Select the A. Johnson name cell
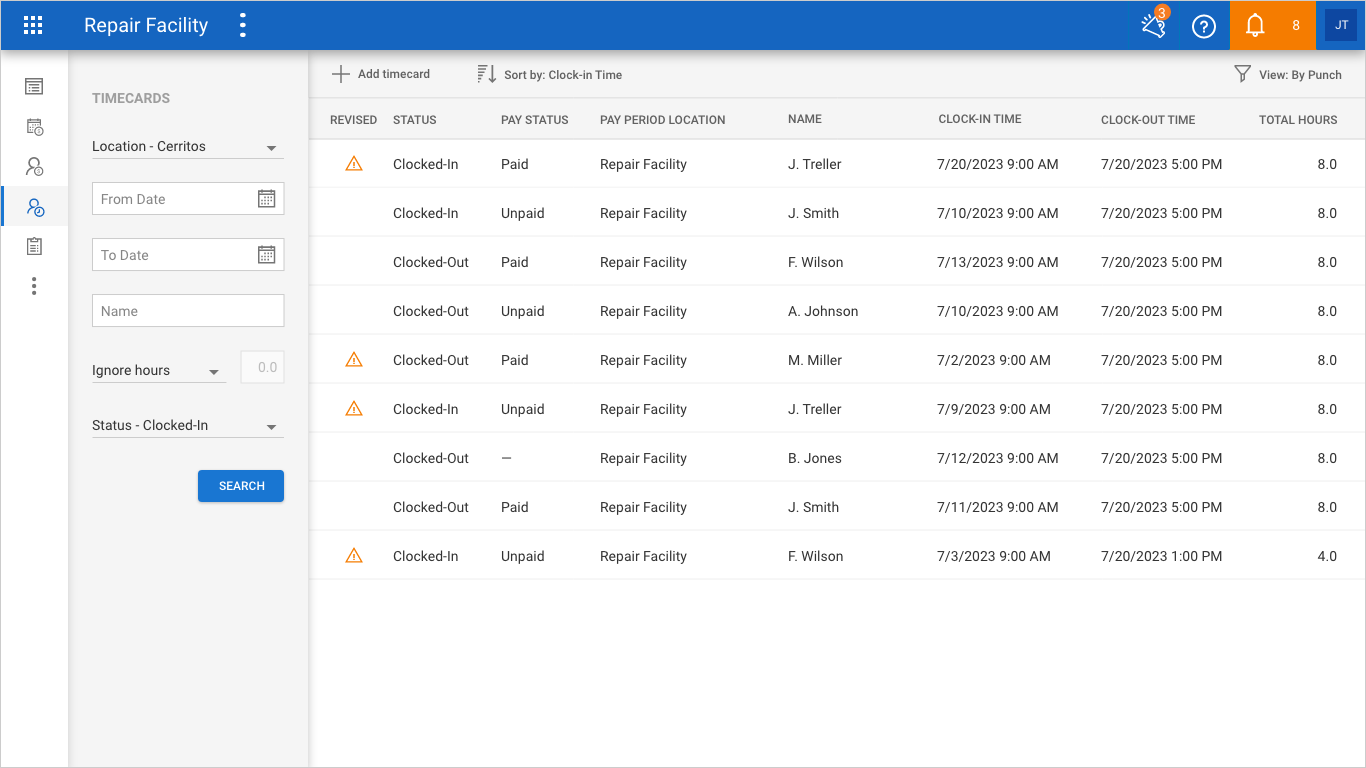 click(823, 311)
